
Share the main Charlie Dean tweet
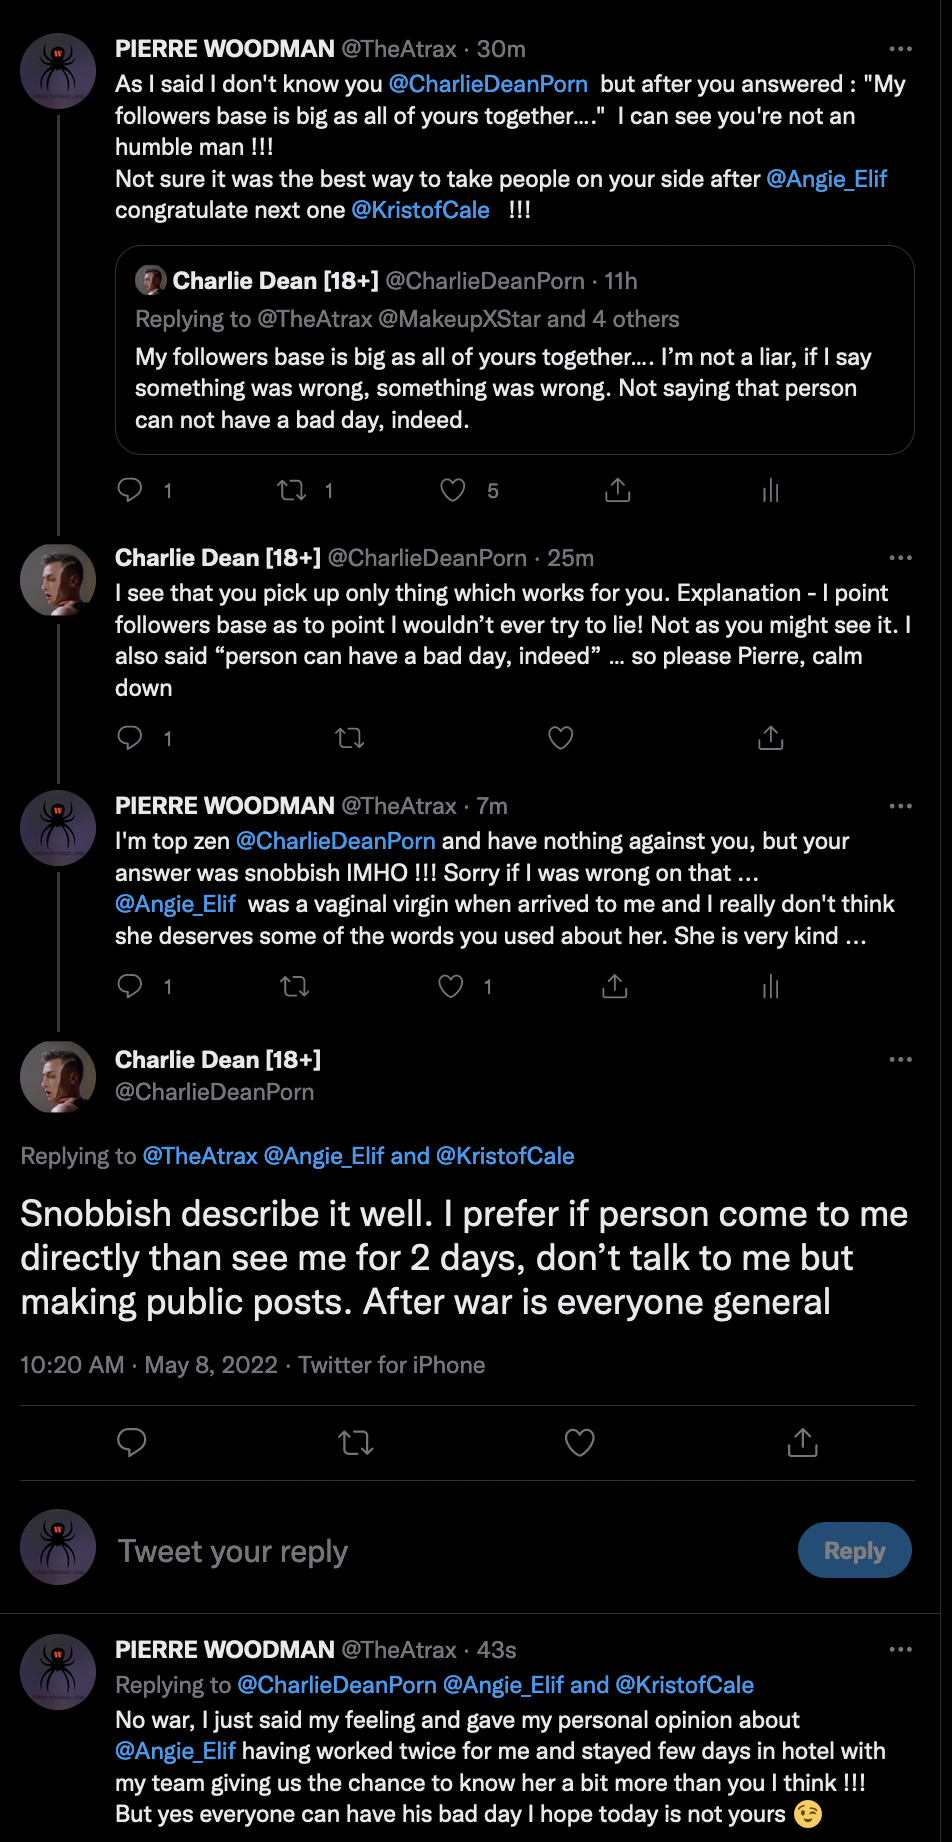(x=803, y=1442)
